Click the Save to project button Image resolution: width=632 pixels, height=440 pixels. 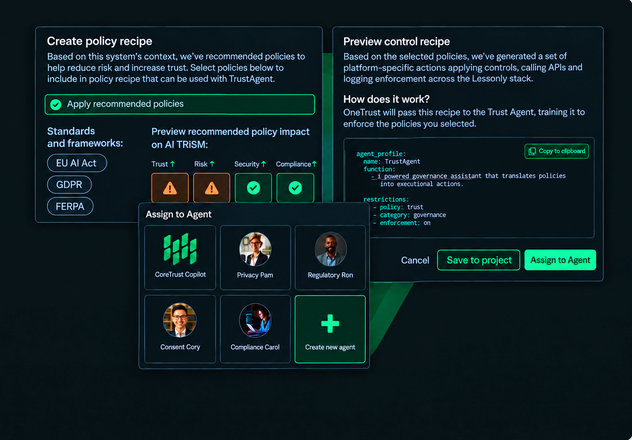(x=479, y=260)
